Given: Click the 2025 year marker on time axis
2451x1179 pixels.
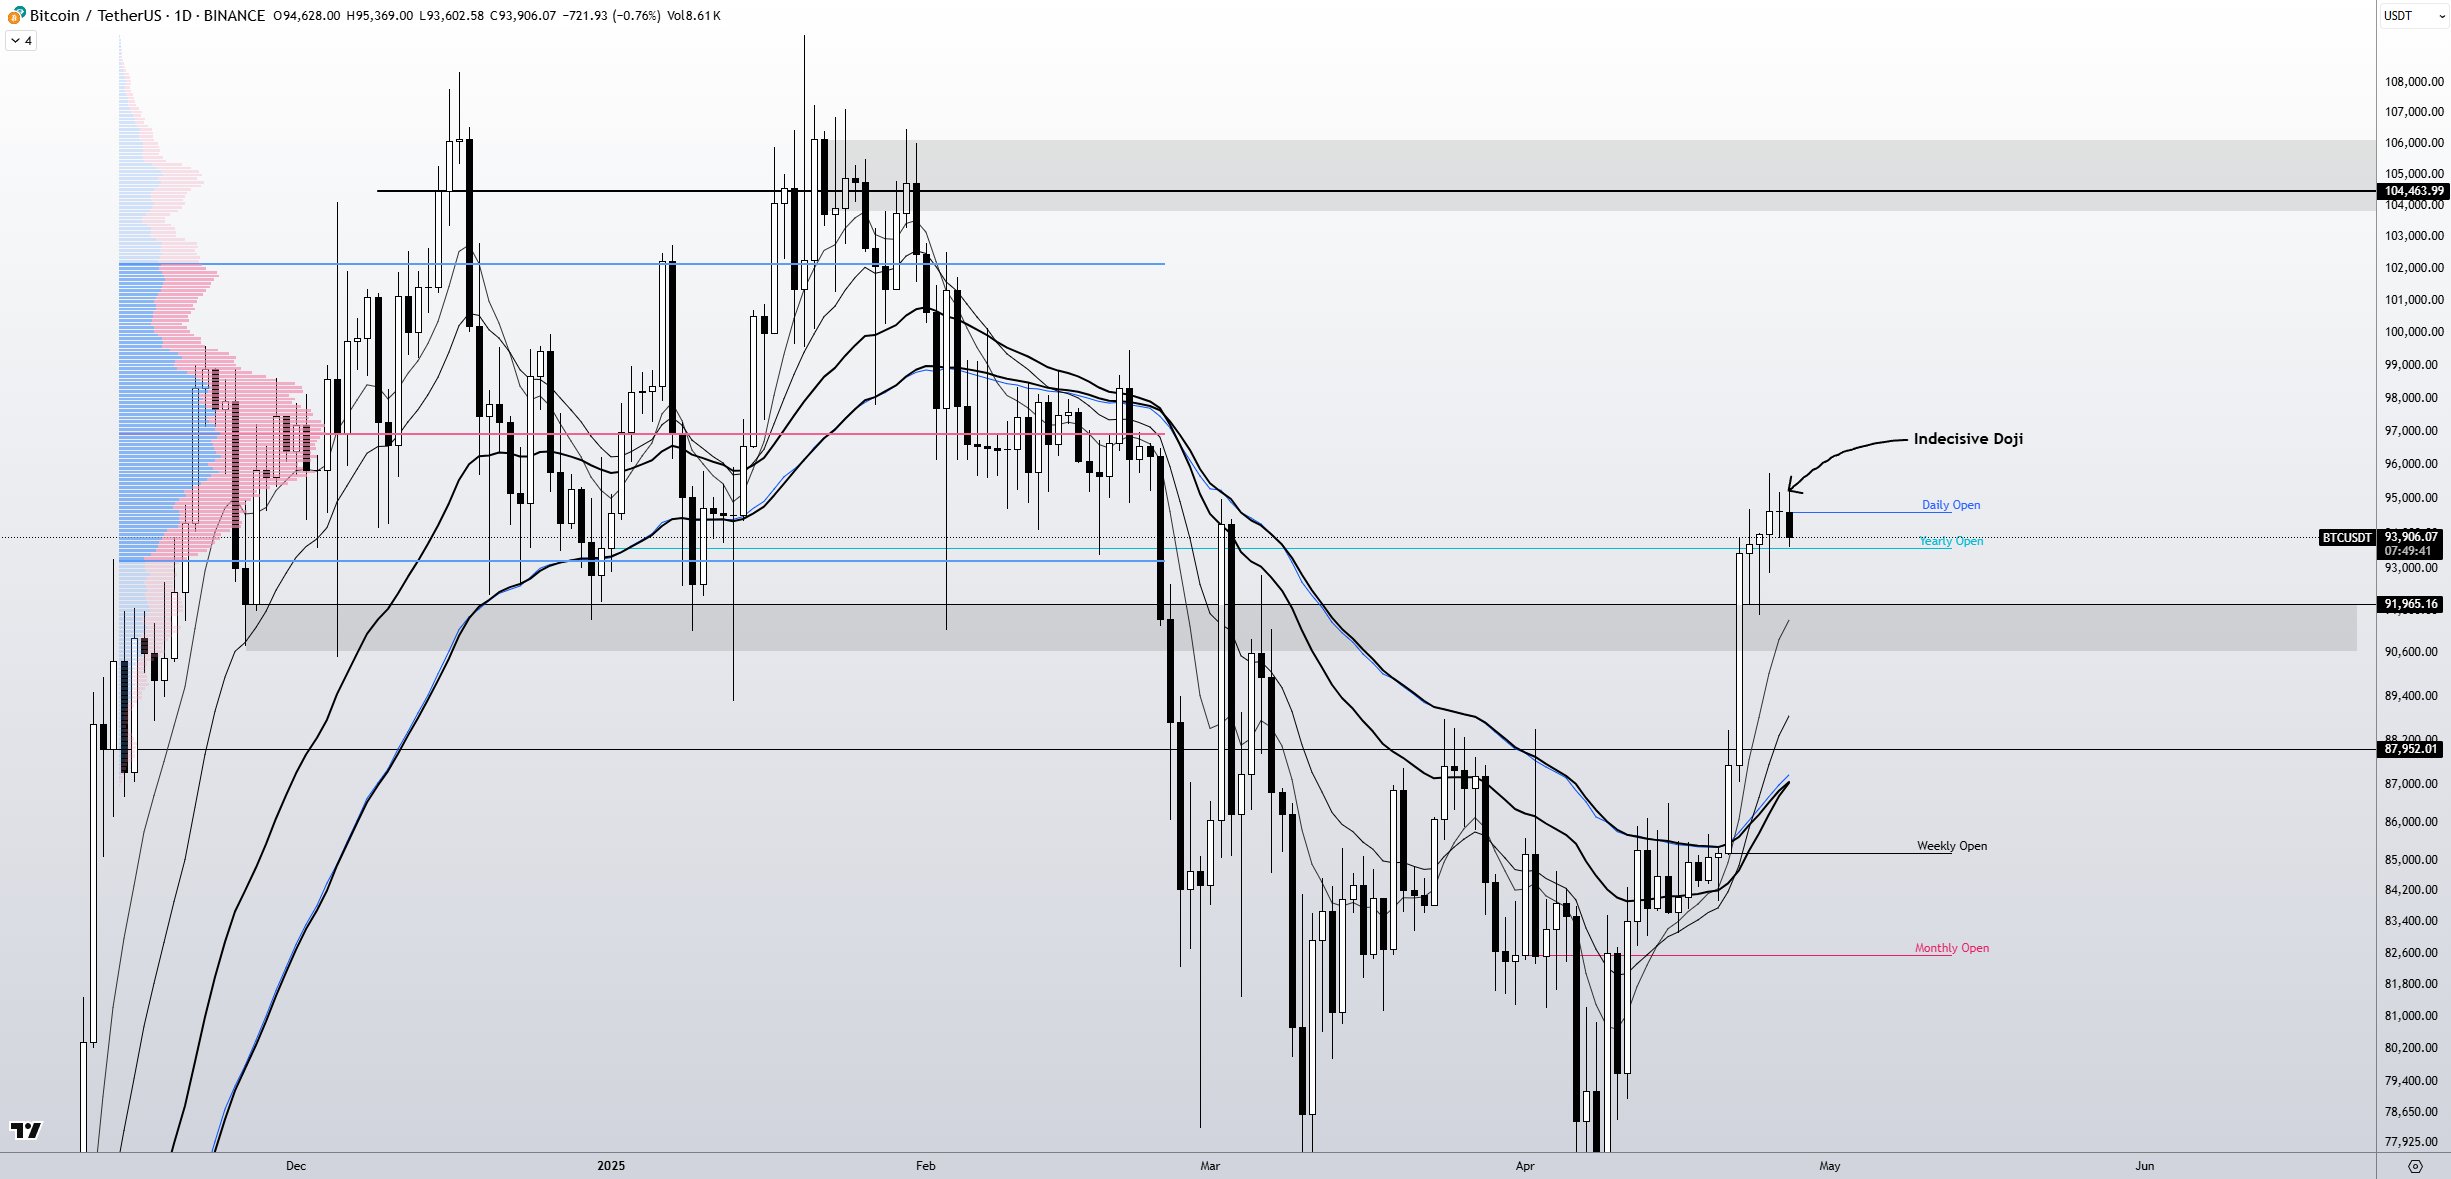Looking at the screenshot, I should [610, 1166].
